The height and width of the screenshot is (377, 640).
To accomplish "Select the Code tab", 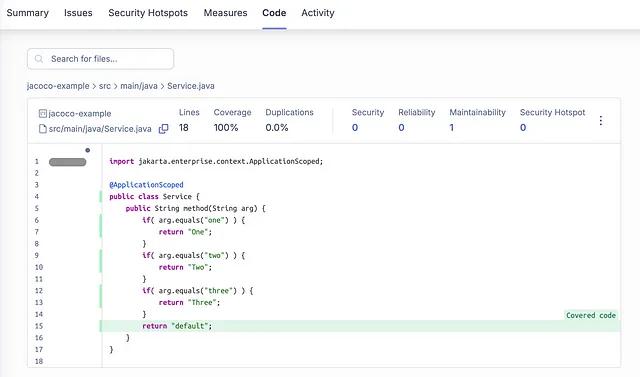I will tap(274, 13).
